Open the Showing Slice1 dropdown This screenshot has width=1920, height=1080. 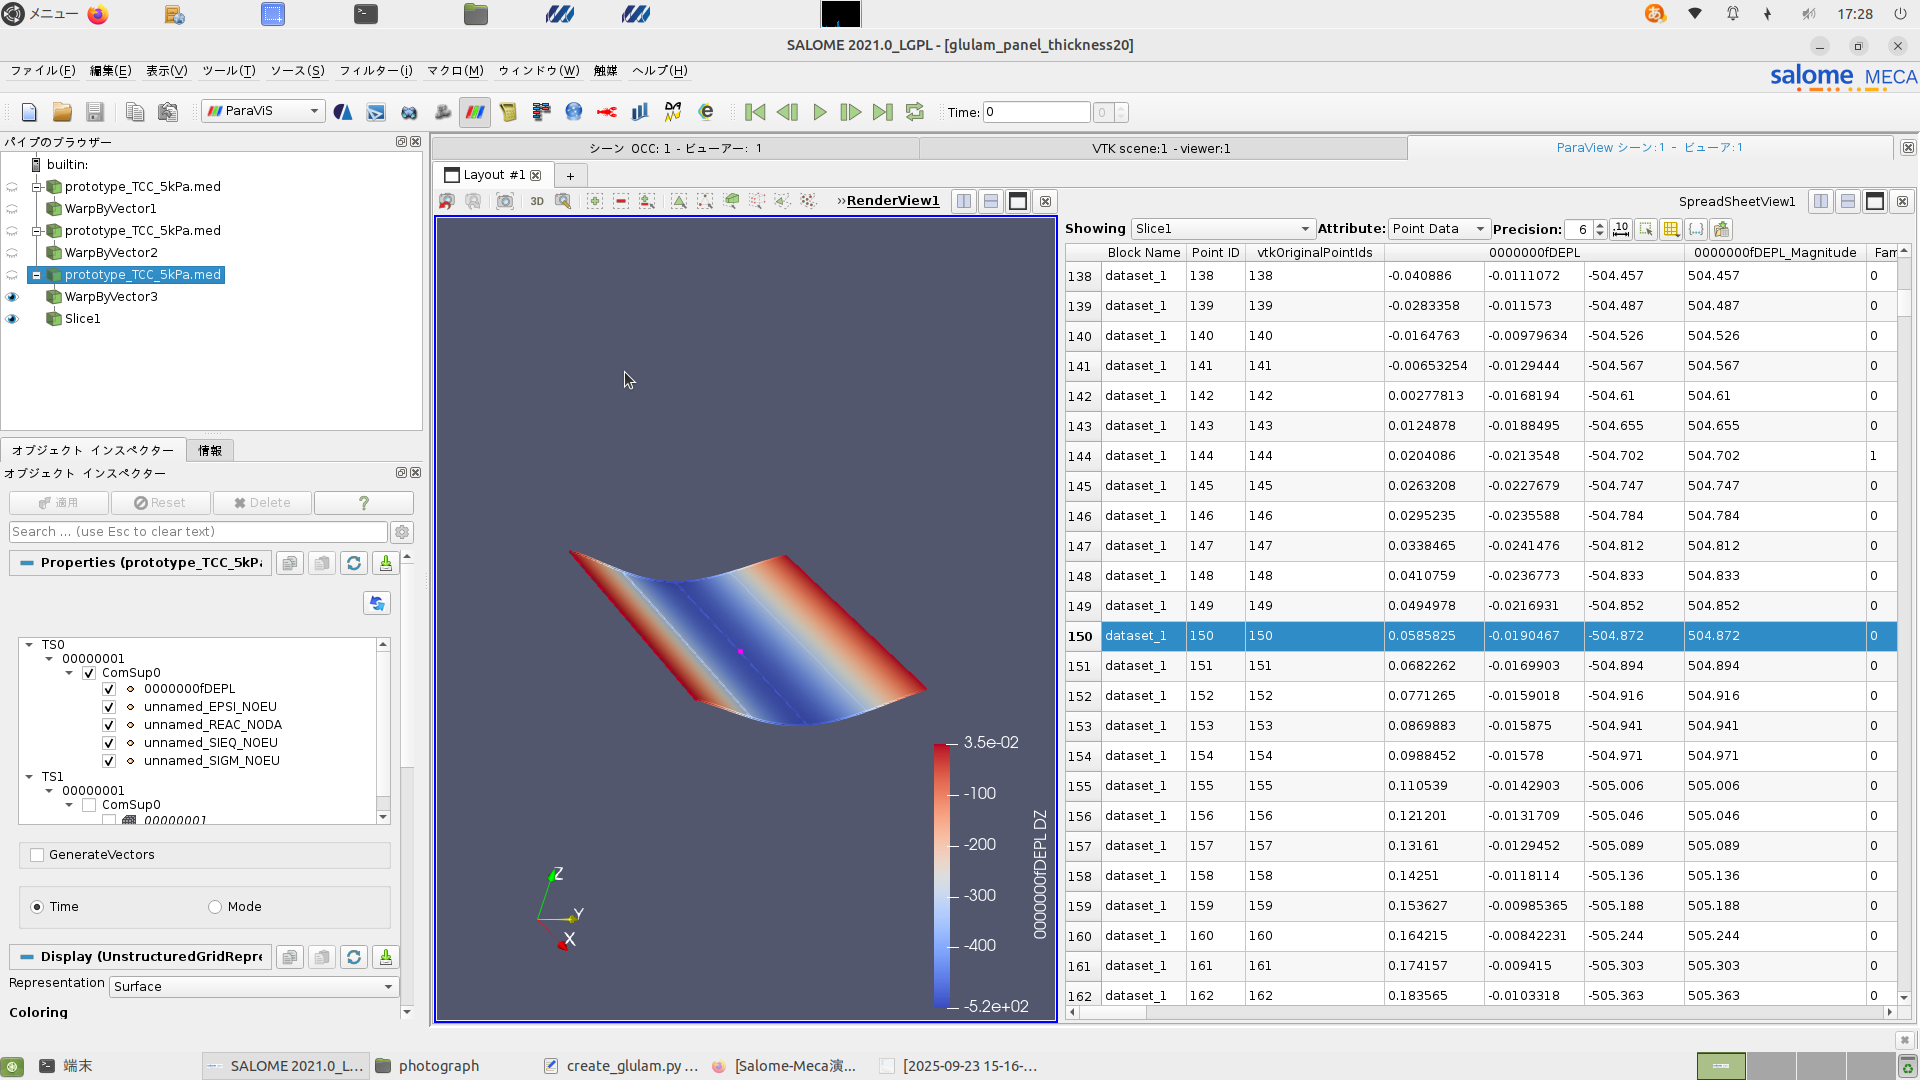tap(1221, 229)
